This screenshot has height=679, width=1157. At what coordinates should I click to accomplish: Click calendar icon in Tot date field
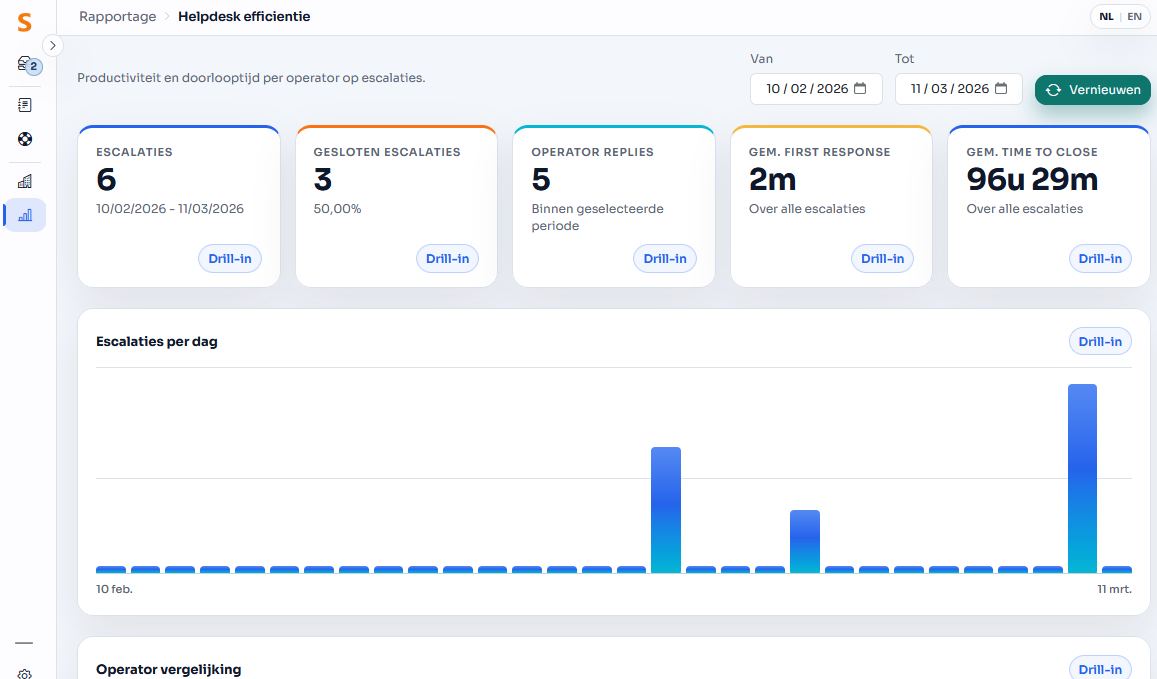(1001, 89)
